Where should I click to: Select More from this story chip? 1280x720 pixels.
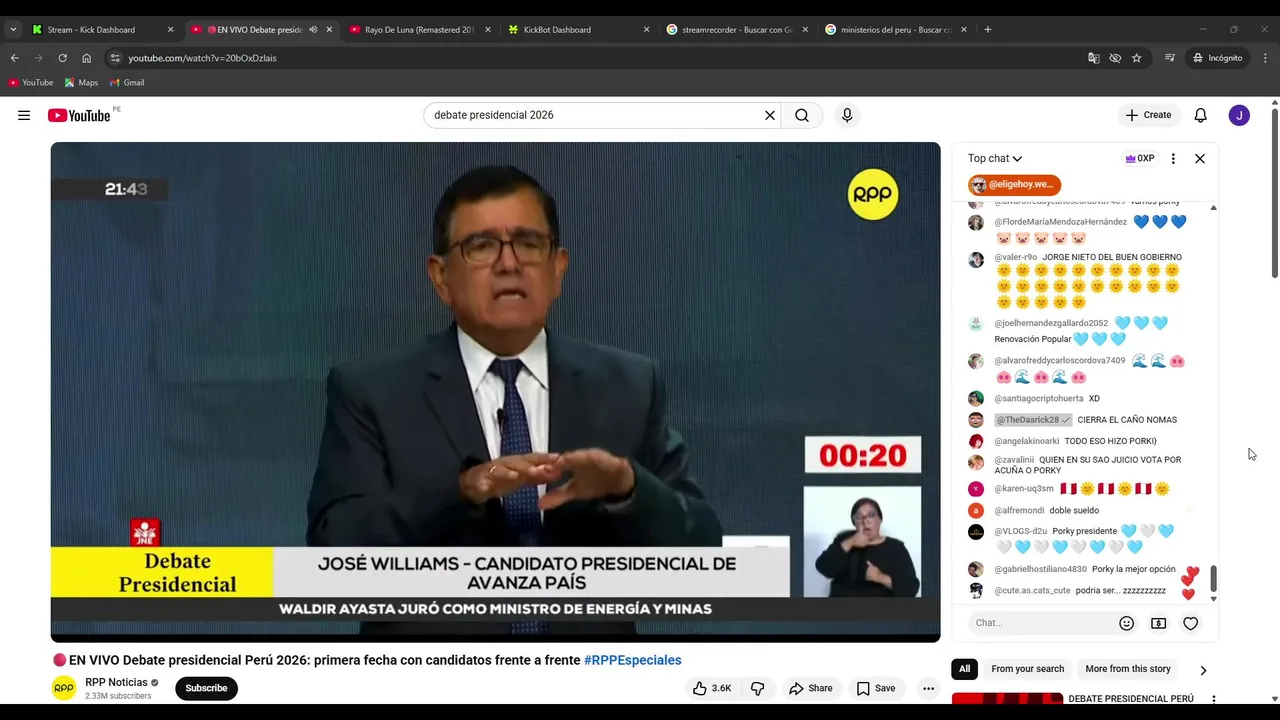(x=1128, y=669)
